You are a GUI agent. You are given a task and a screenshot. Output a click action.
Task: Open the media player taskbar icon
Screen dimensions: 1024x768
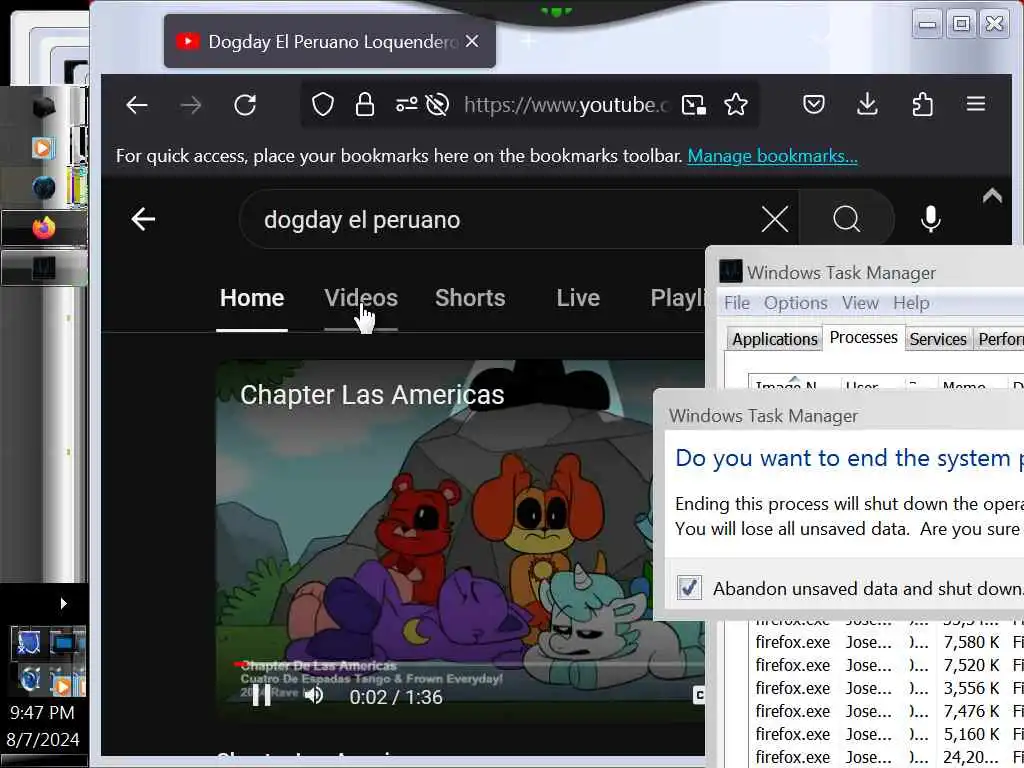pyautogui.click(x=43, y=148)
